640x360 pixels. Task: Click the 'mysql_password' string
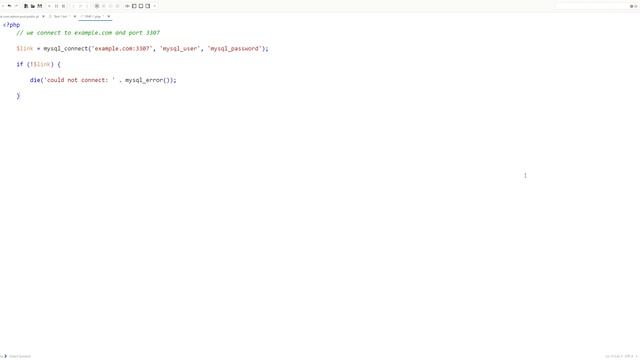pyautogui.click(x=234, y=49)
